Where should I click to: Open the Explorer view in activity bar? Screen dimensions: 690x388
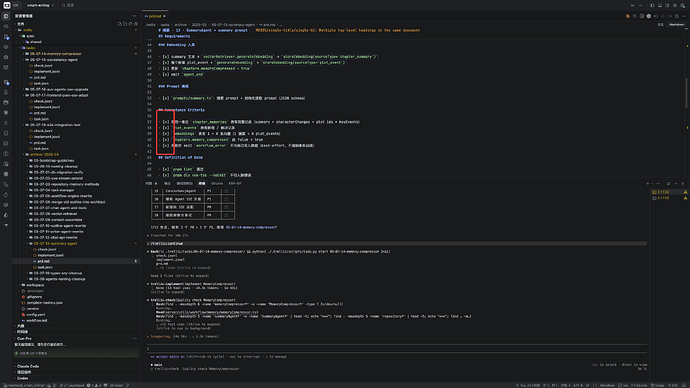click(6, 16)
